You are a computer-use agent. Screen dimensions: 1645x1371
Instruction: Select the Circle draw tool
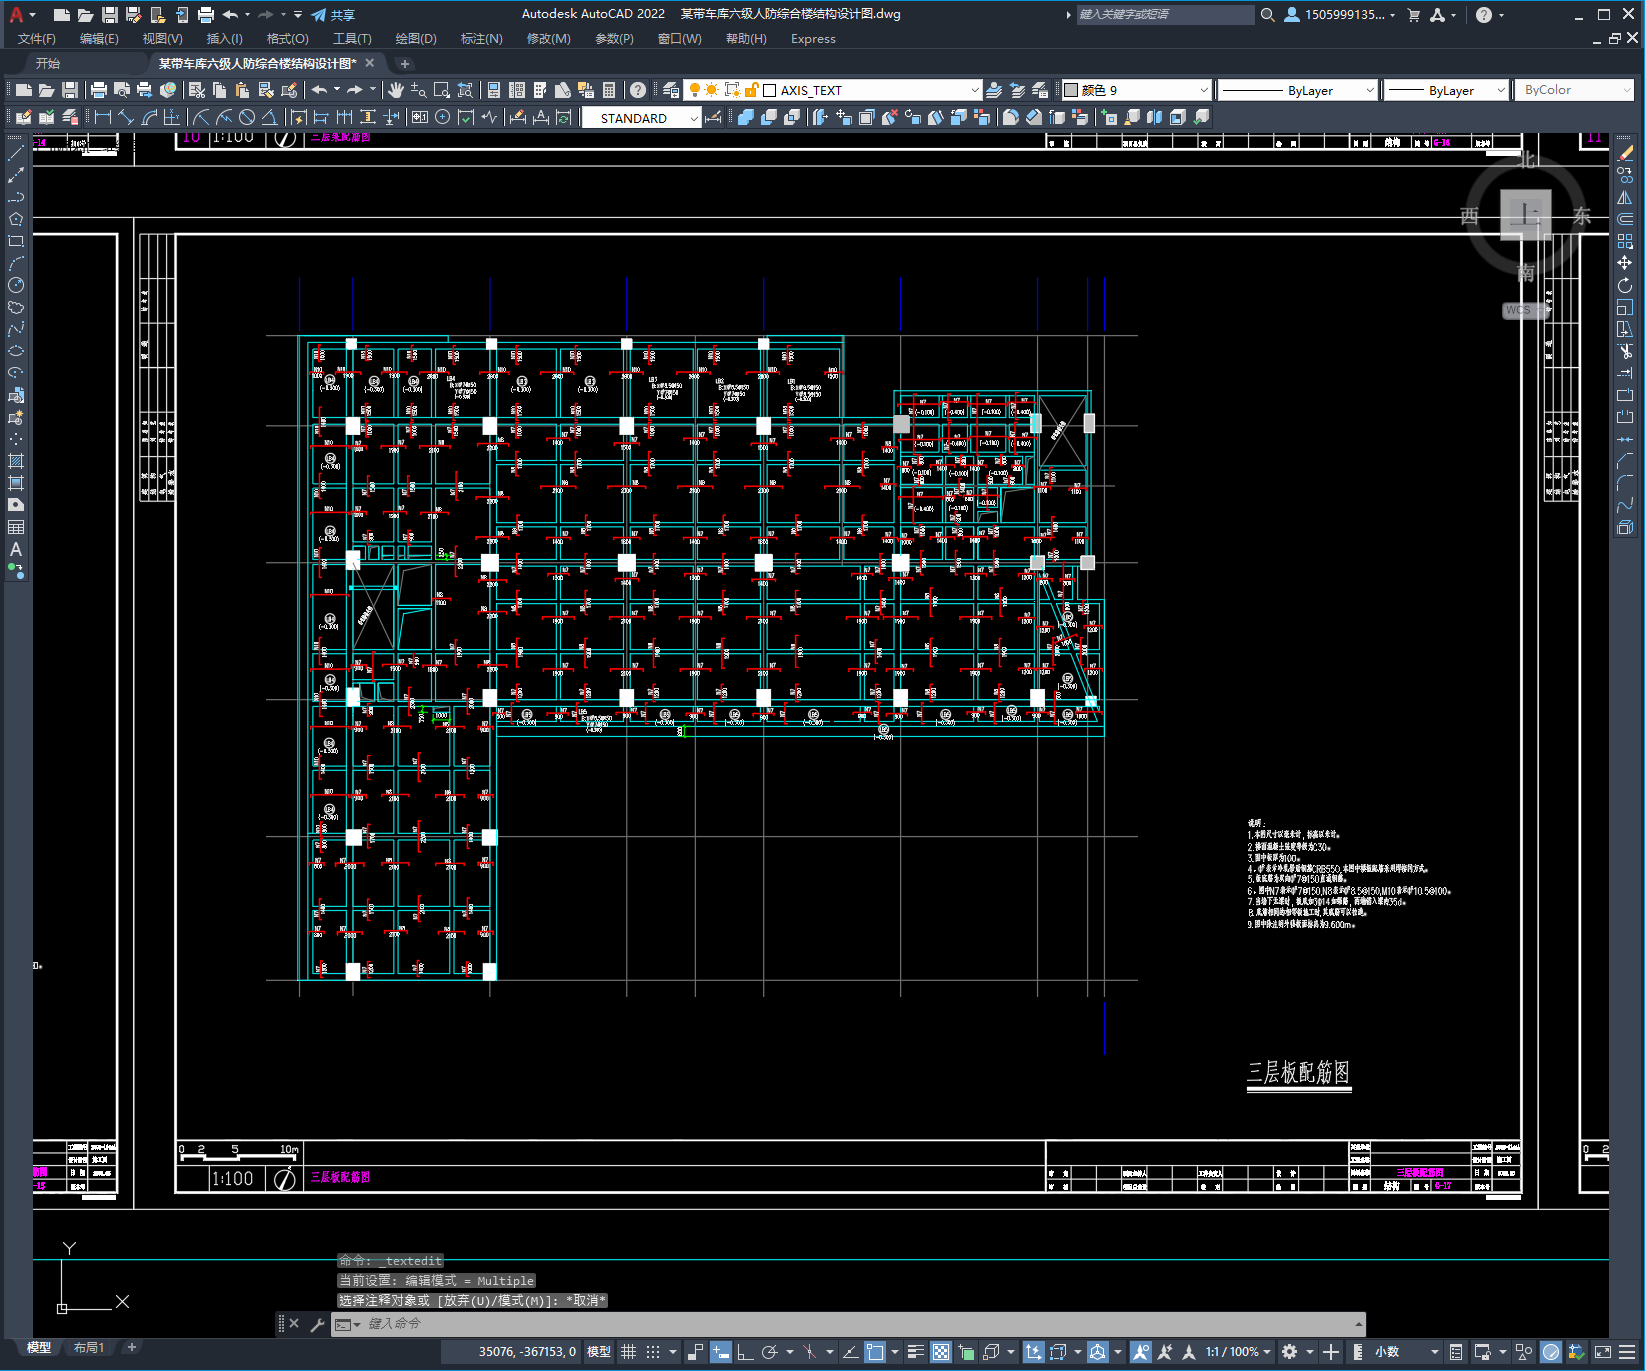click(16, 285)
